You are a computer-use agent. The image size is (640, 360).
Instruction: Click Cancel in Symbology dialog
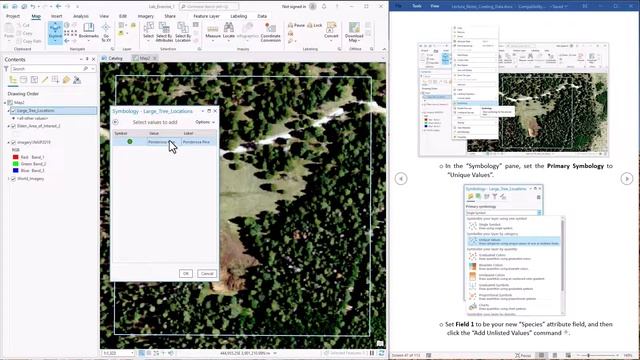tap(207, 273)
